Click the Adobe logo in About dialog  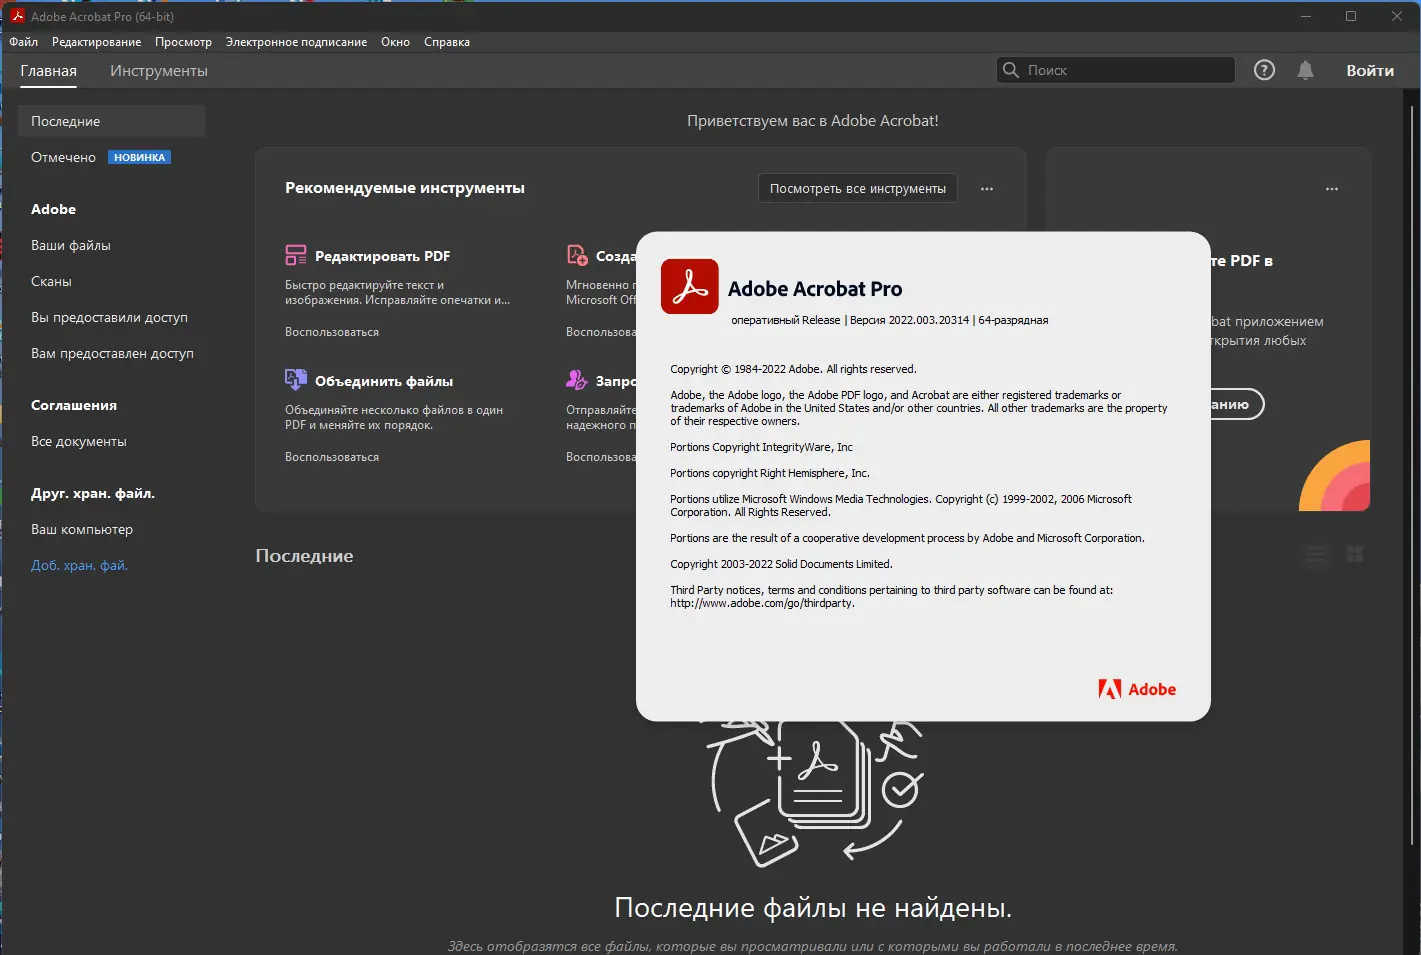click(x=1137, y=689)
